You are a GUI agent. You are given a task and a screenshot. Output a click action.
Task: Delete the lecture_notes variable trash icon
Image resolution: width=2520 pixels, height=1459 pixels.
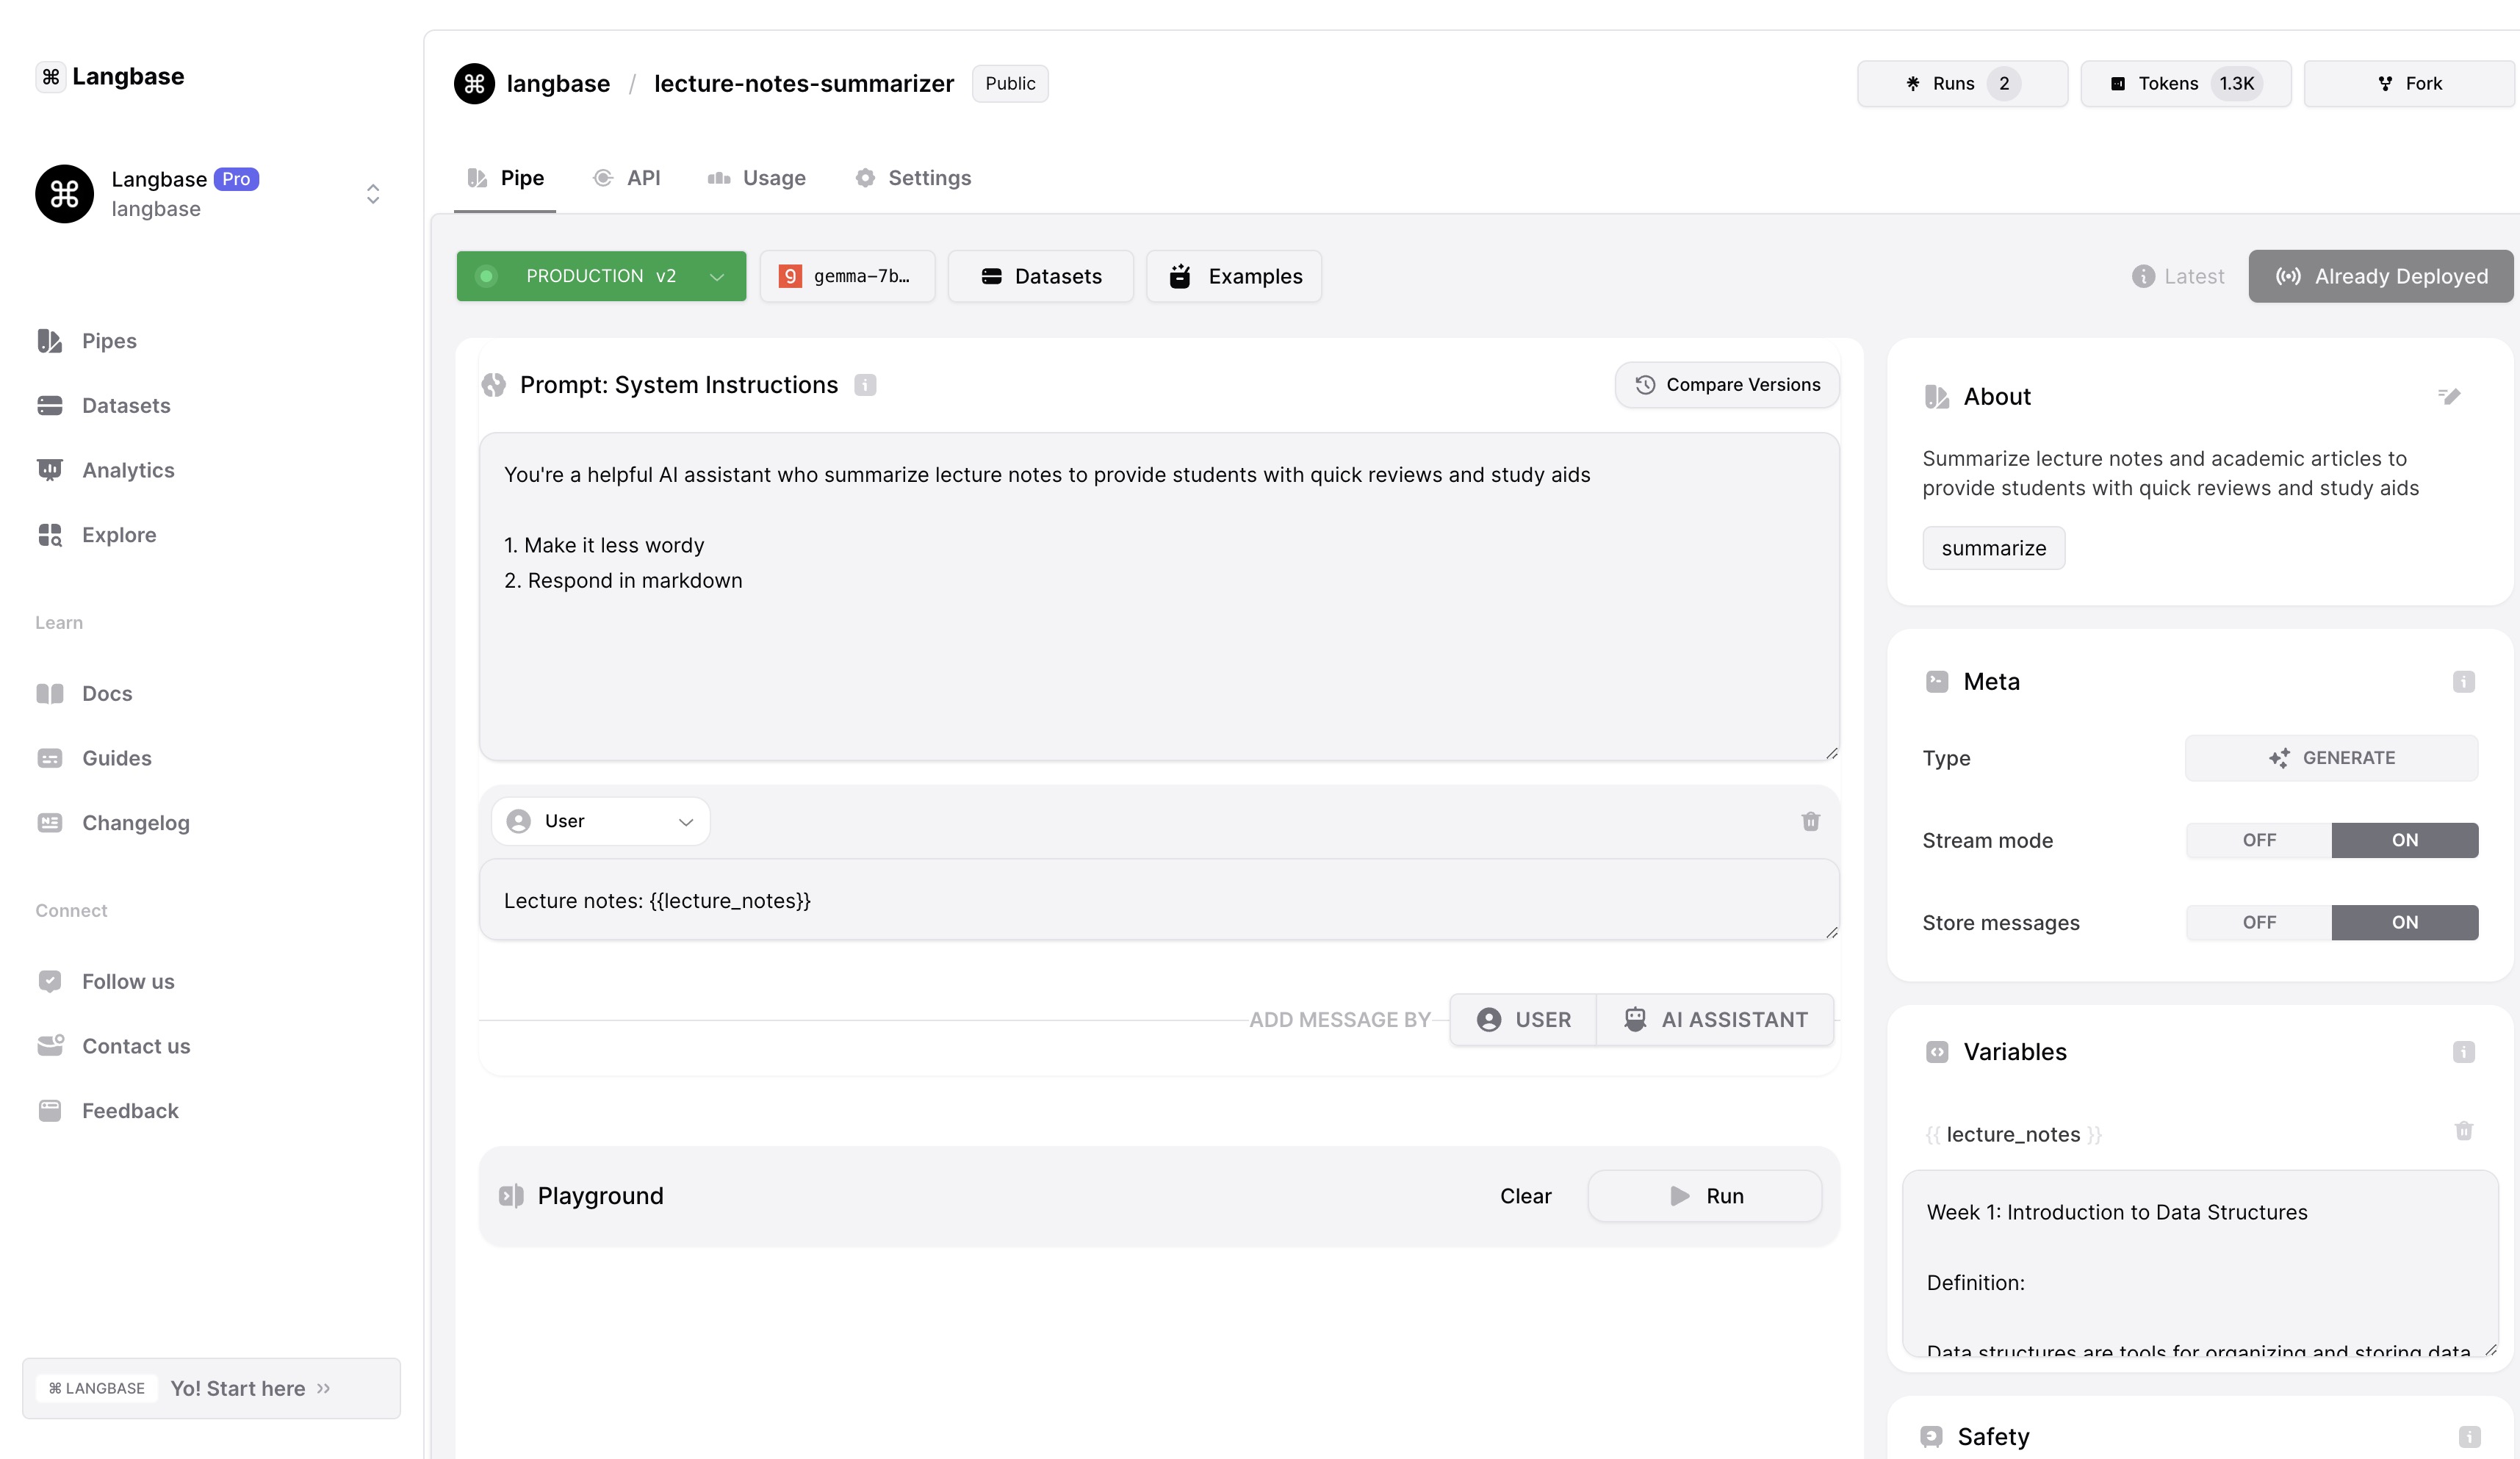(2463, 1131)
